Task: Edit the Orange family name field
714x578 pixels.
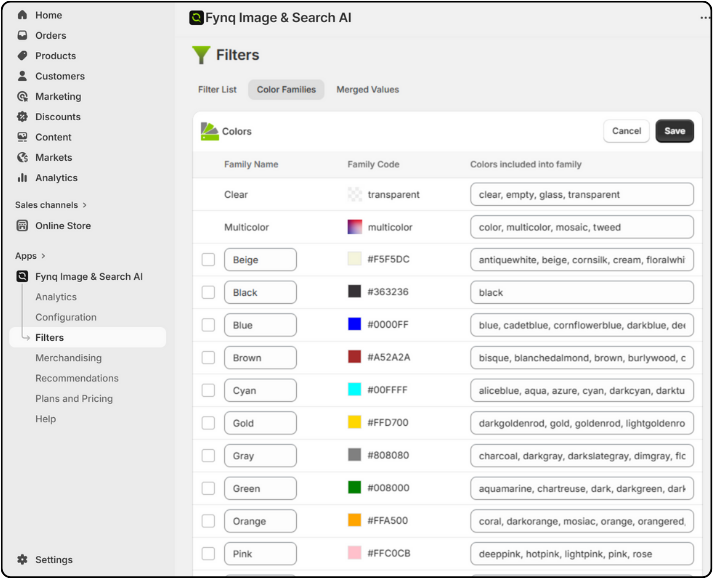Action: pos(260,521)
